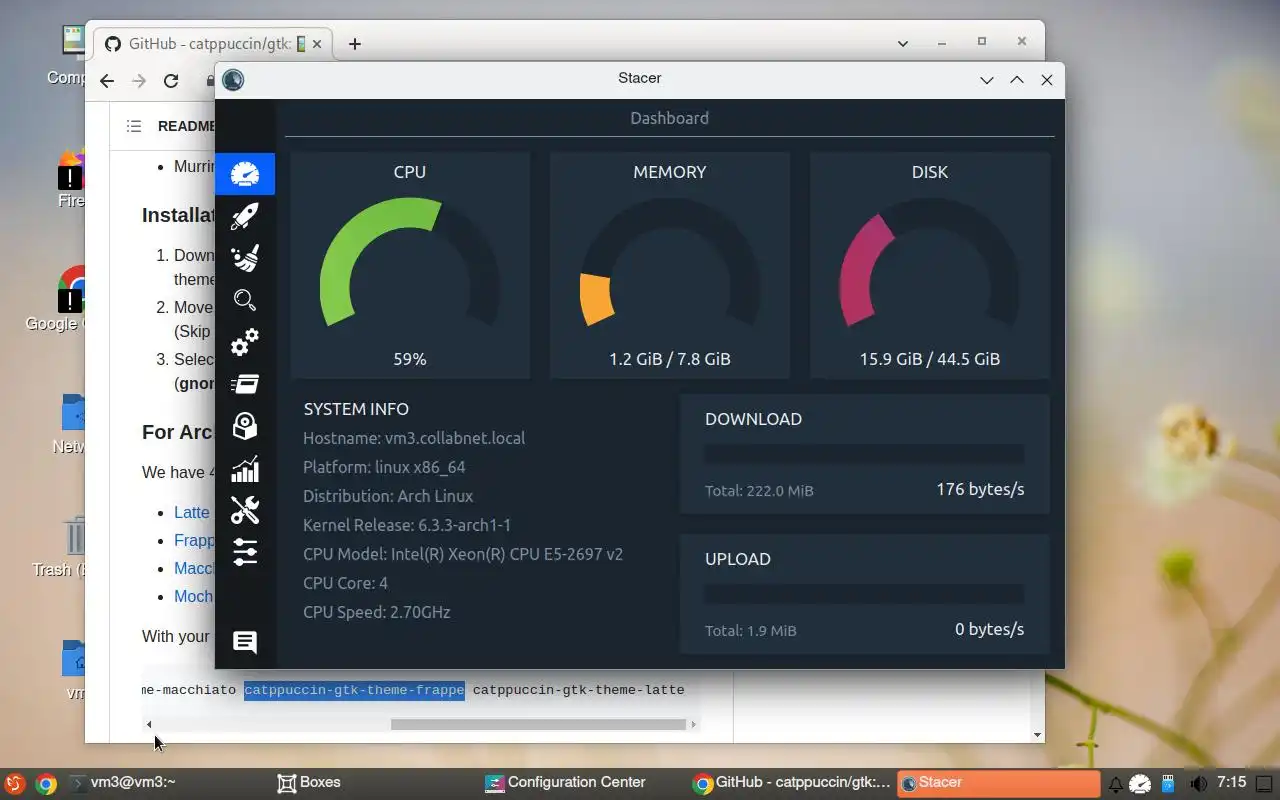Click the download speed progress bar
The image size is (1280, 800).
click(x=864, y=454)
